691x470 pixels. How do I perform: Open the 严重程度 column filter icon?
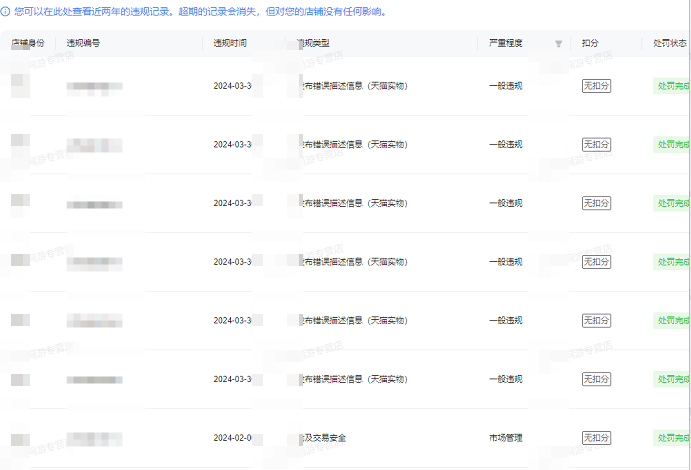[x=558, y=44]
